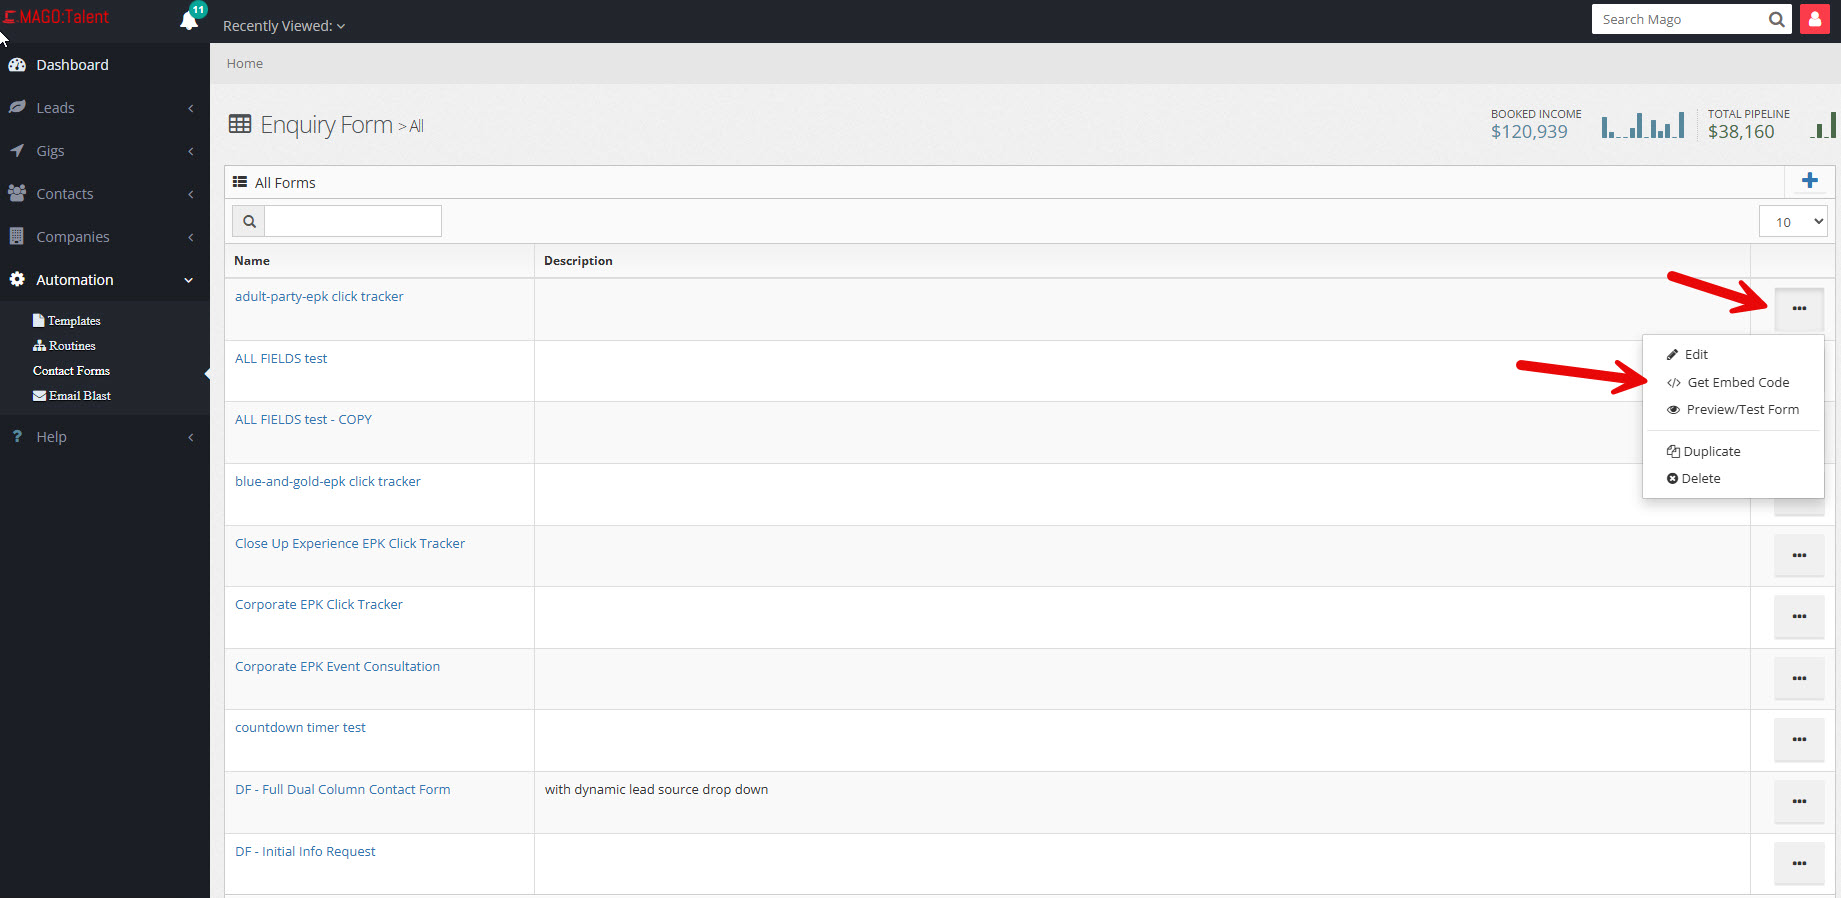This screenshot has width=1841, height=898.
Task: Click the $38,160 total pipeline value
Action: (1741, 132)
